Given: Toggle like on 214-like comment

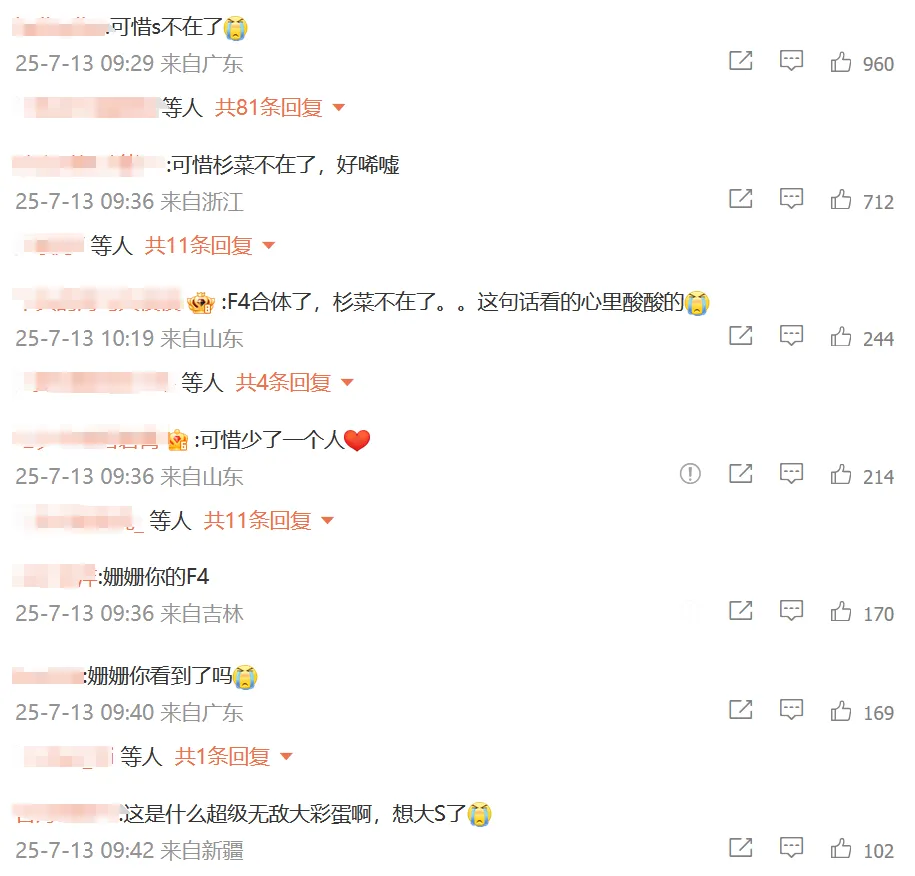Looking at the screenshot, I should point(840,474).
